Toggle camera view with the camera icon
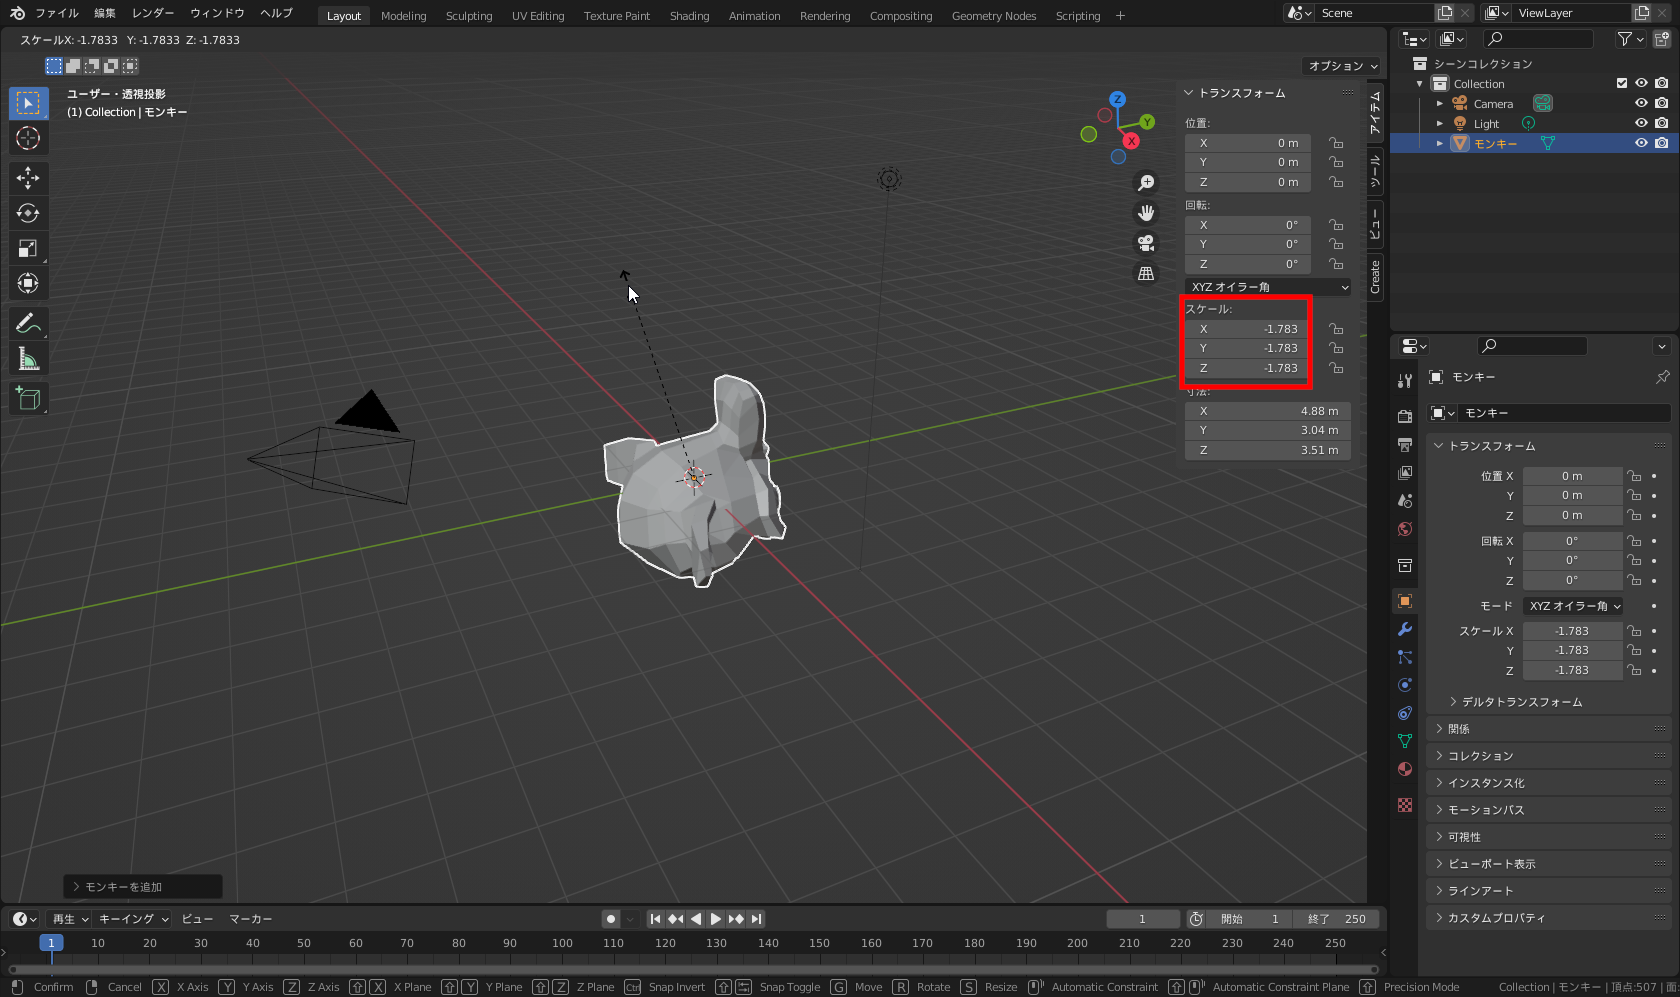Screen dimensions: 1680x997 click(x=1146, y=243)
